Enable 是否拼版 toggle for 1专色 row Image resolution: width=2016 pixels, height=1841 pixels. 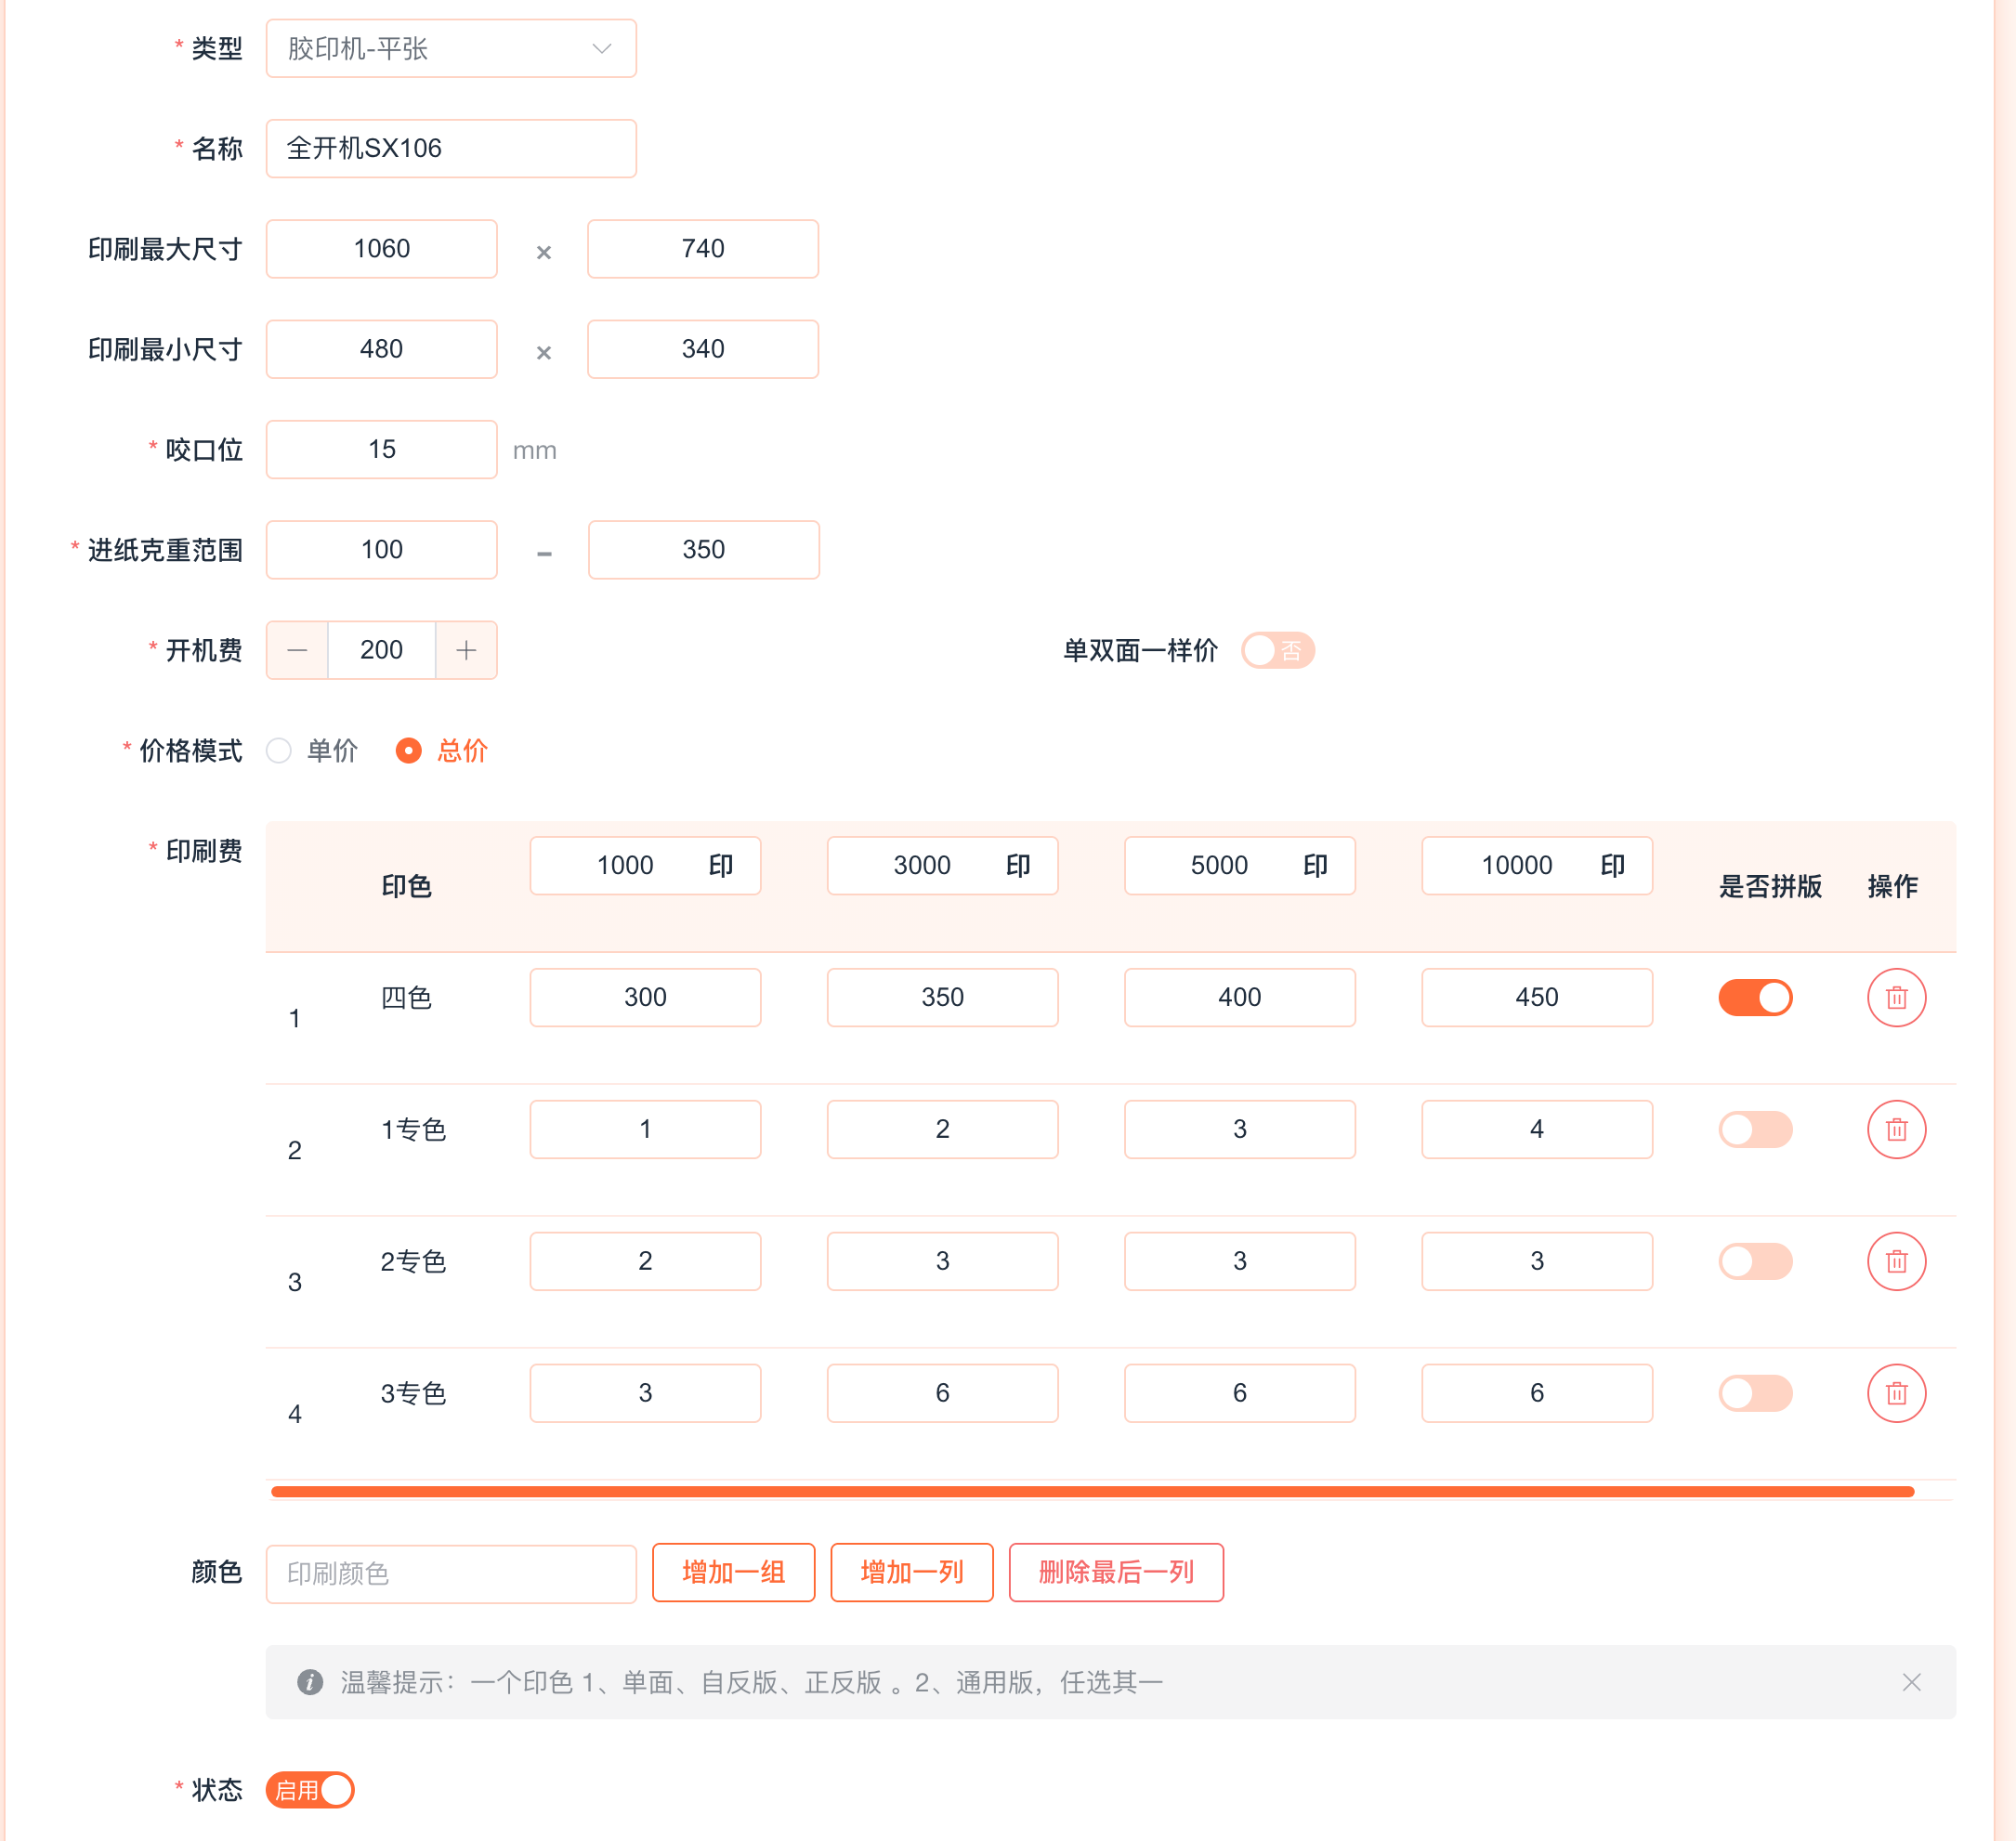coord(1754,1129)
